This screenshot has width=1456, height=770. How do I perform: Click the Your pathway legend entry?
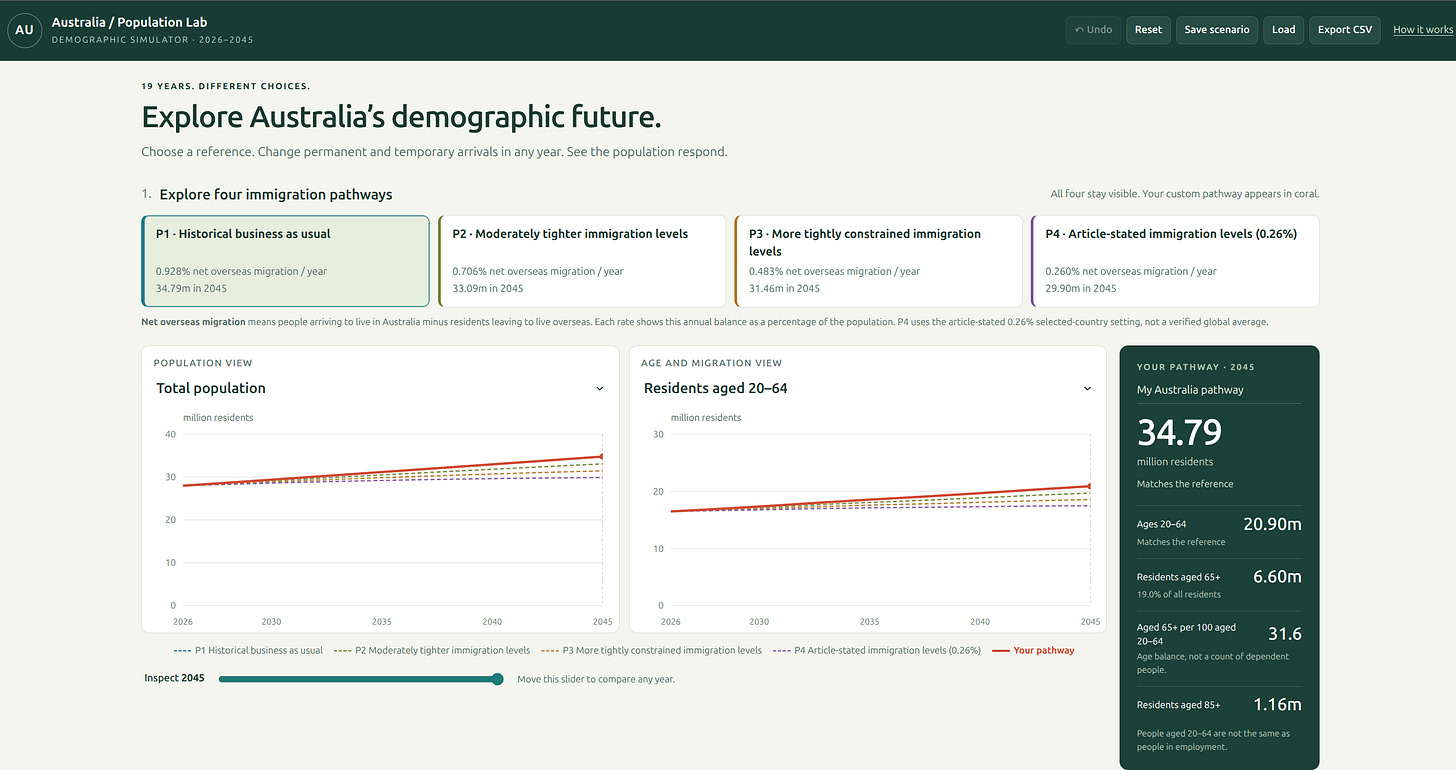pyautogui.click(x=1033, y=650)
